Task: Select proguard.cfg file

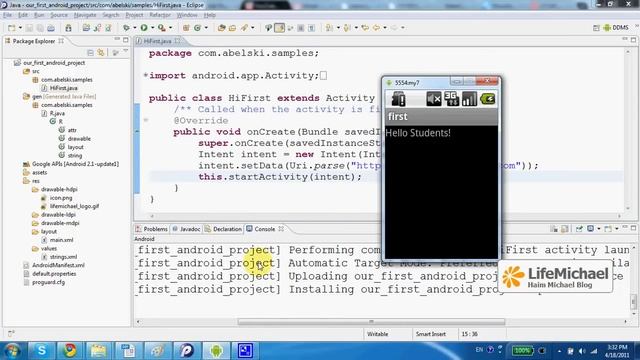Action: coord(44,282)
